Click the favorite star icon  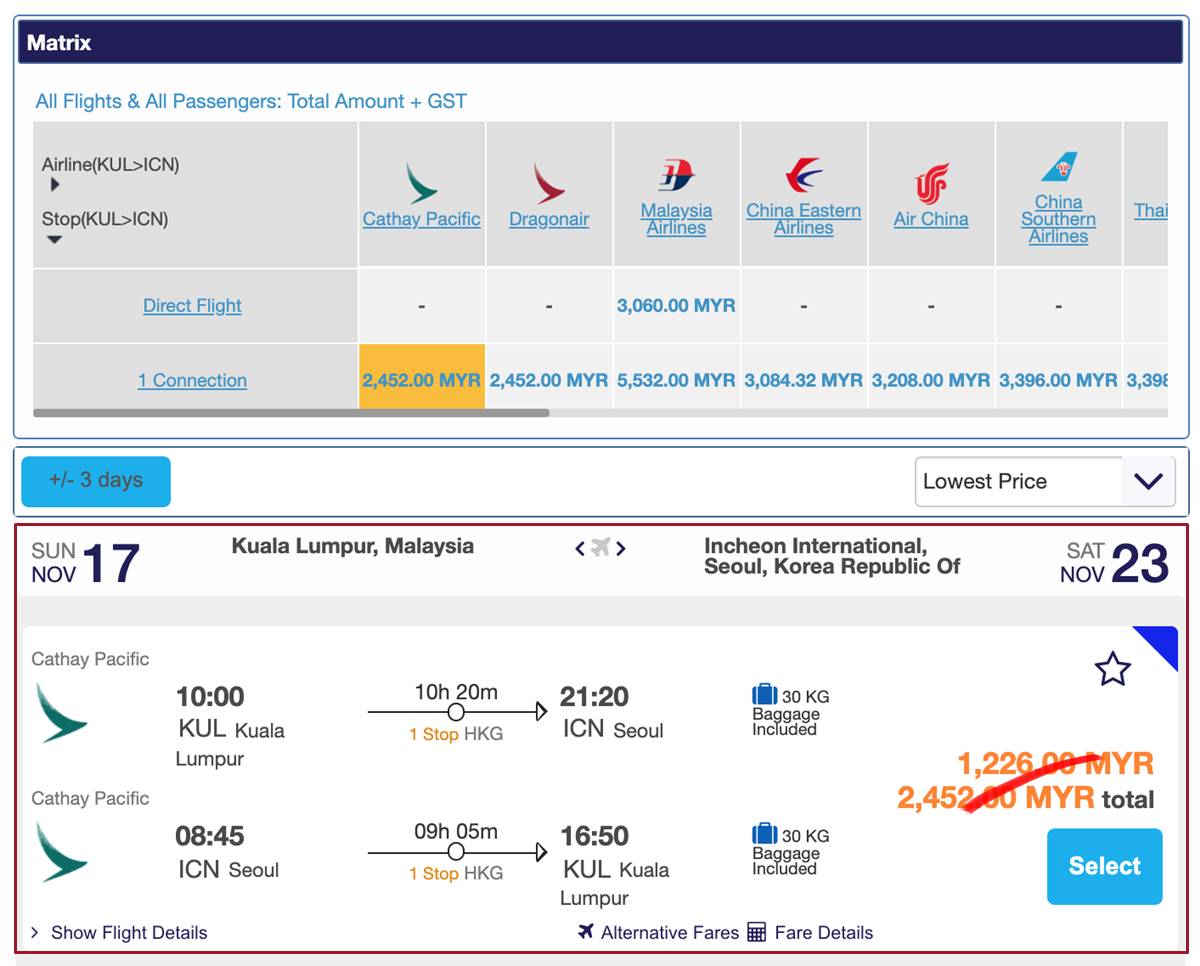coord(1112,669)
